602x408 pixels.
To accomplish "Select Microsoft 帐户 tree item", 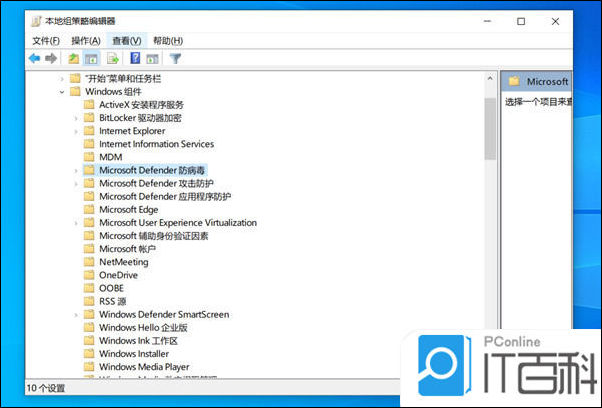I will pos(127,249).
